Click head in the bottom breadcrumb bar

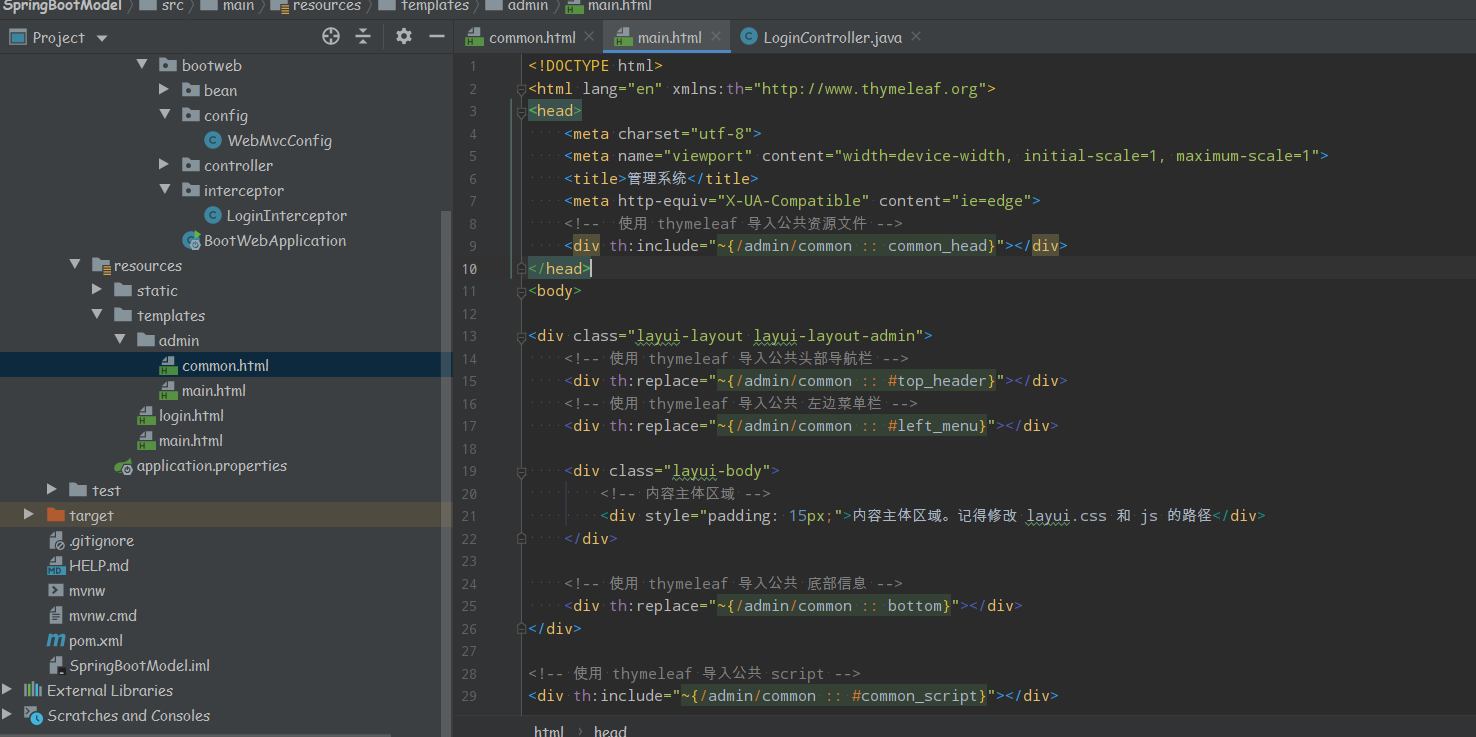point(609,730)
